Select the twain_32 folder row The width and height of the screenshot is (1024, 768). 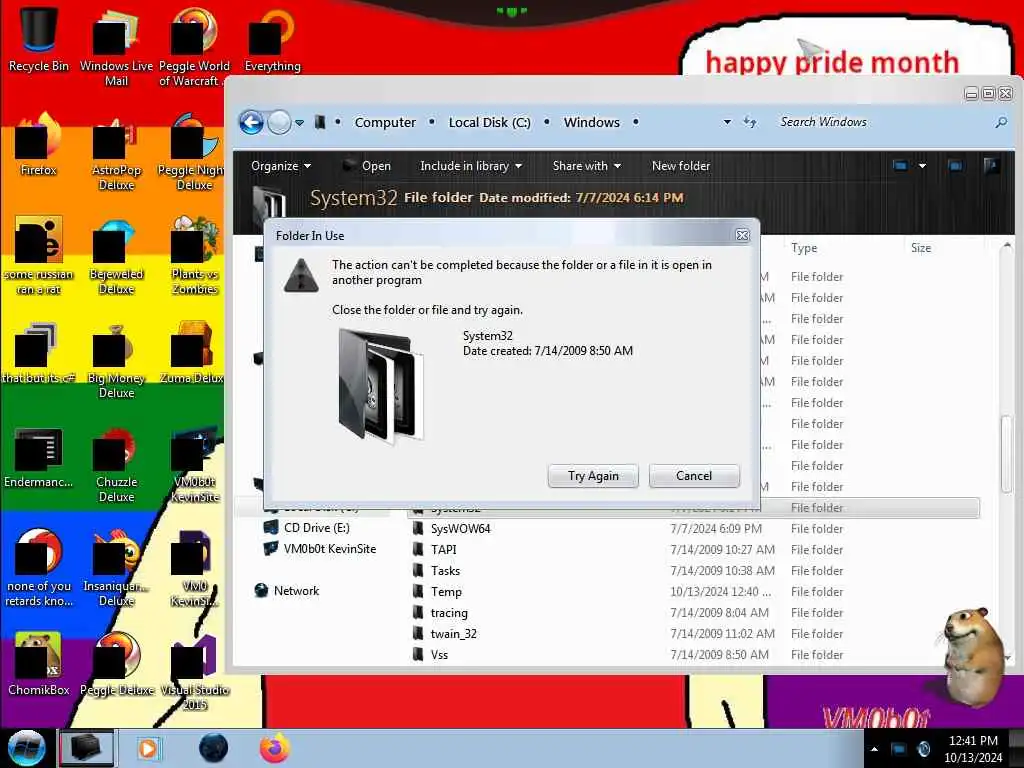(694, 633)
